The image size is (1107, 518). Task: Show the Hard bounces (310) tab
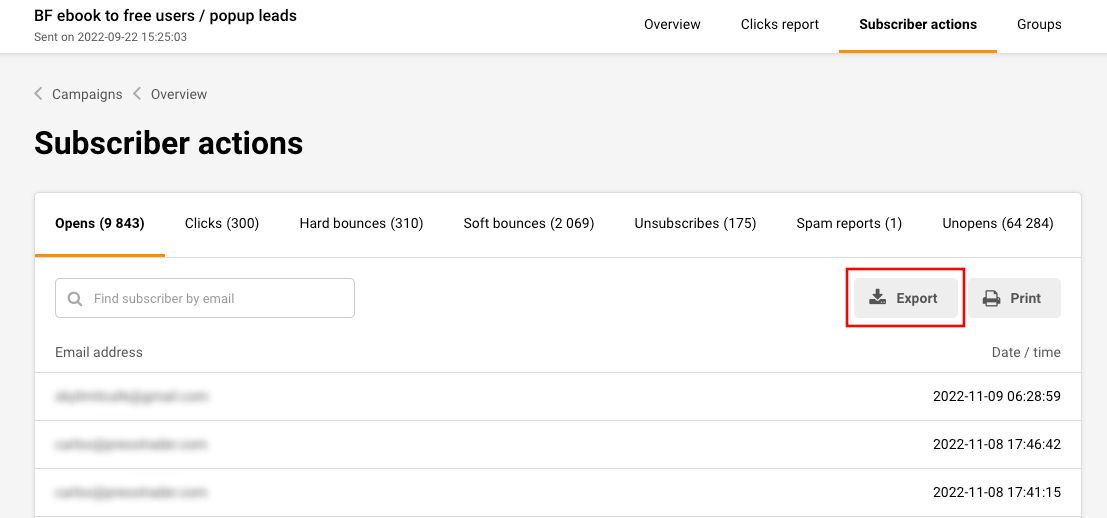coord(361,223)
